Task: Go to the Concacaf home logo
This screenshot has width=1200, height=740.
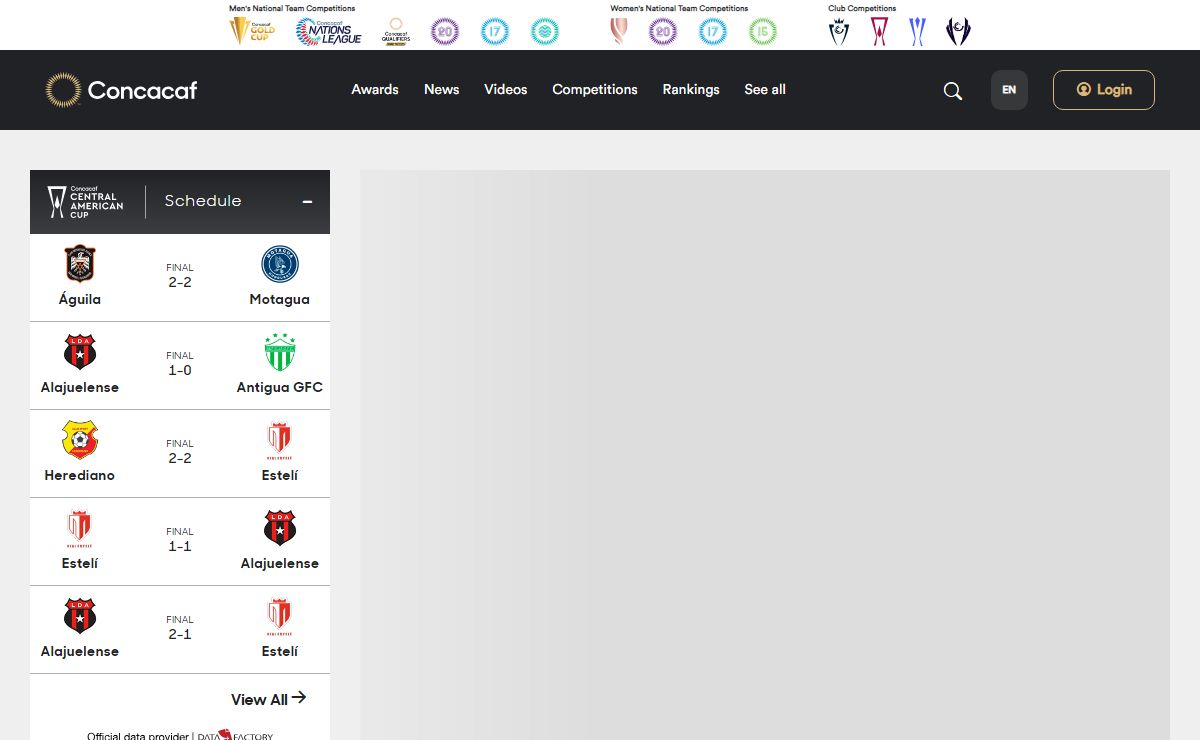Action: 121,90
